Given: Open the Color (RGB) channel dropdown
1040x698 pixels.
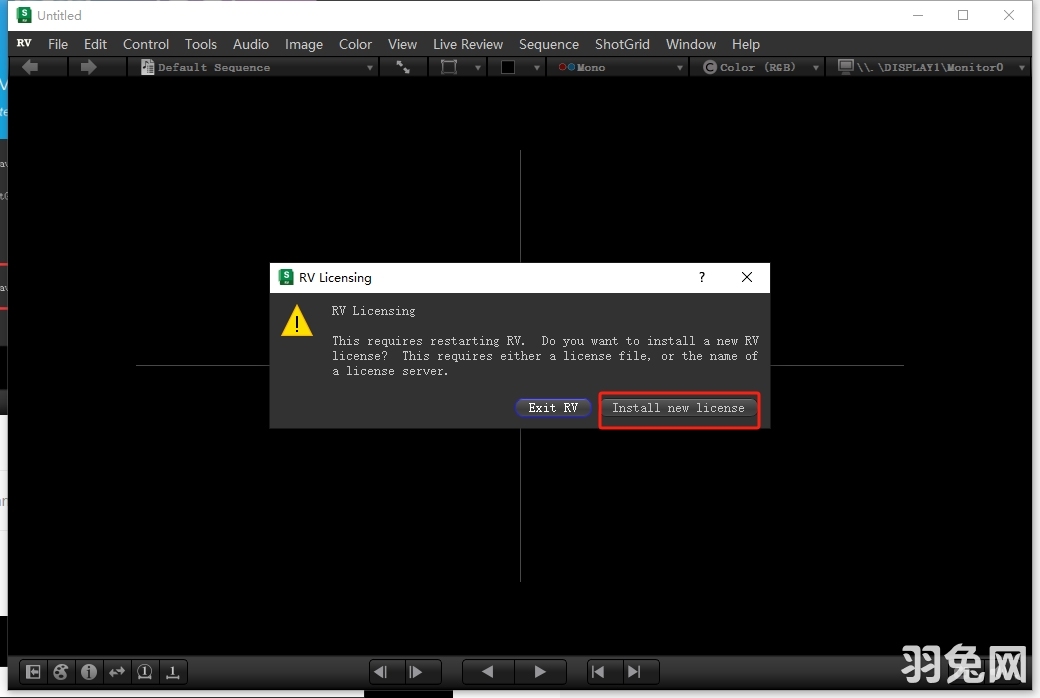Looking at the screenshot, I should [759, 67].
